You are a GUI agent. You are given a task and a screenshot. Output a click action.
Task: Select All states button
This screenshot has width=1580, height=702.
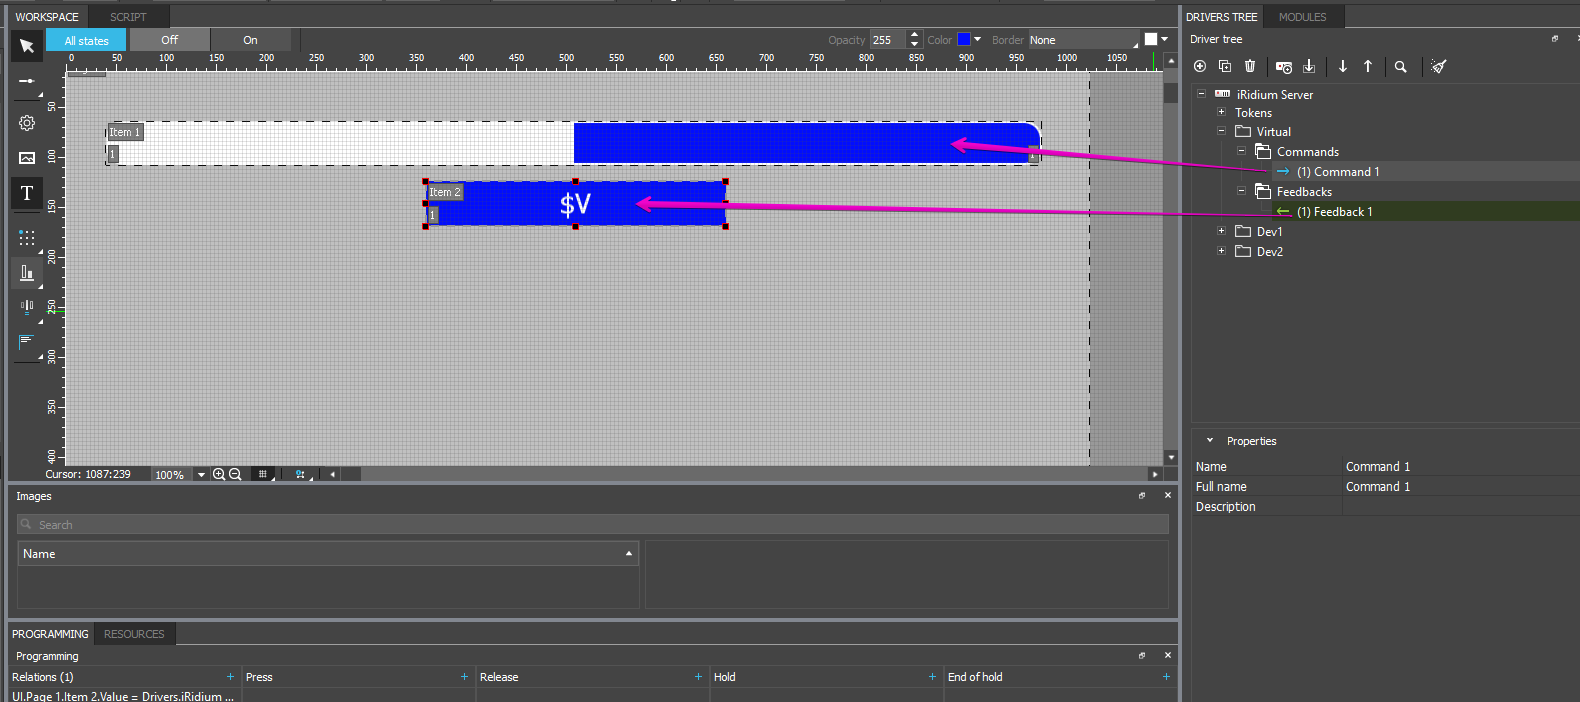point(86,40)
